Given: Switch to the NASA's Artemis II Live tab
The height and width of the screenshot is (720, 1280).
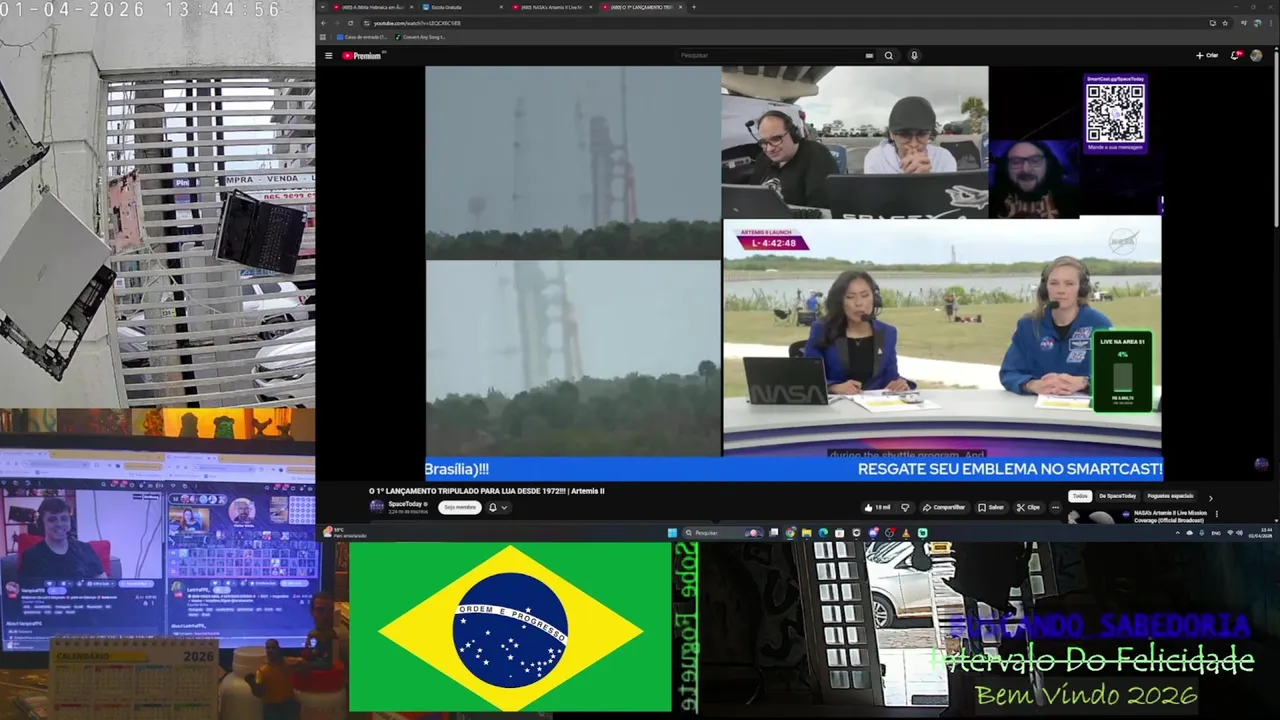Looking at the screenshot, I should pos(551,7).
